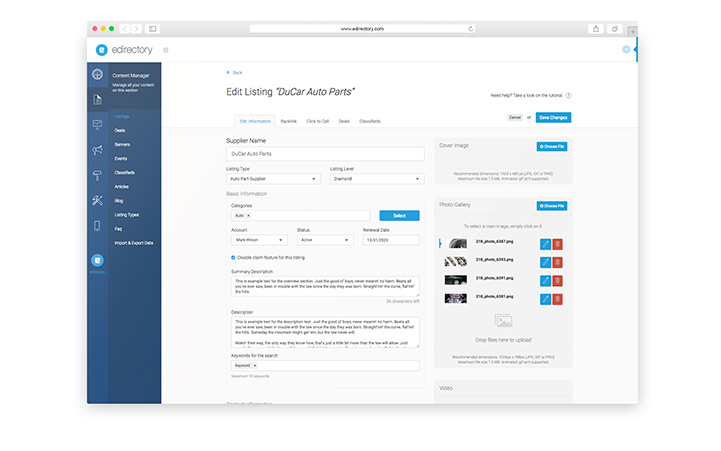721x451 pixels.
Task: Switch to the Backlink tab
Action: coord(289,121)
